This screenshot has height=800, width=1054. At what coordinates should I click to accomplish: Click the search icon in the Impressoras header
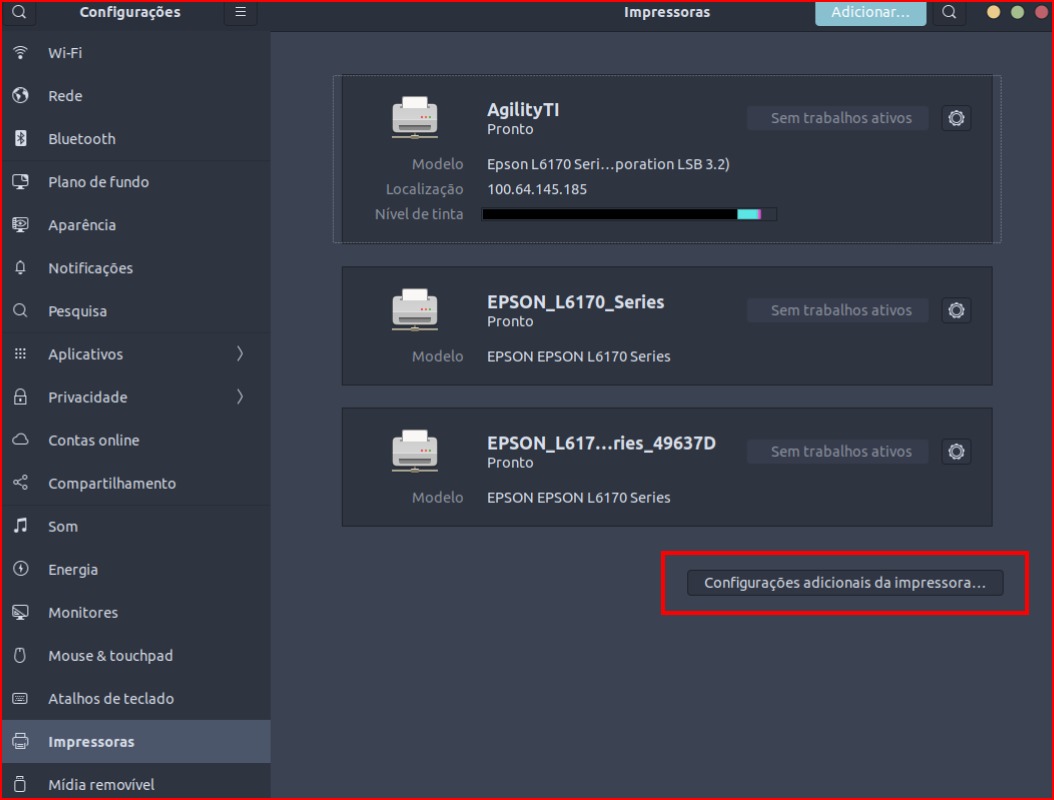949,13
